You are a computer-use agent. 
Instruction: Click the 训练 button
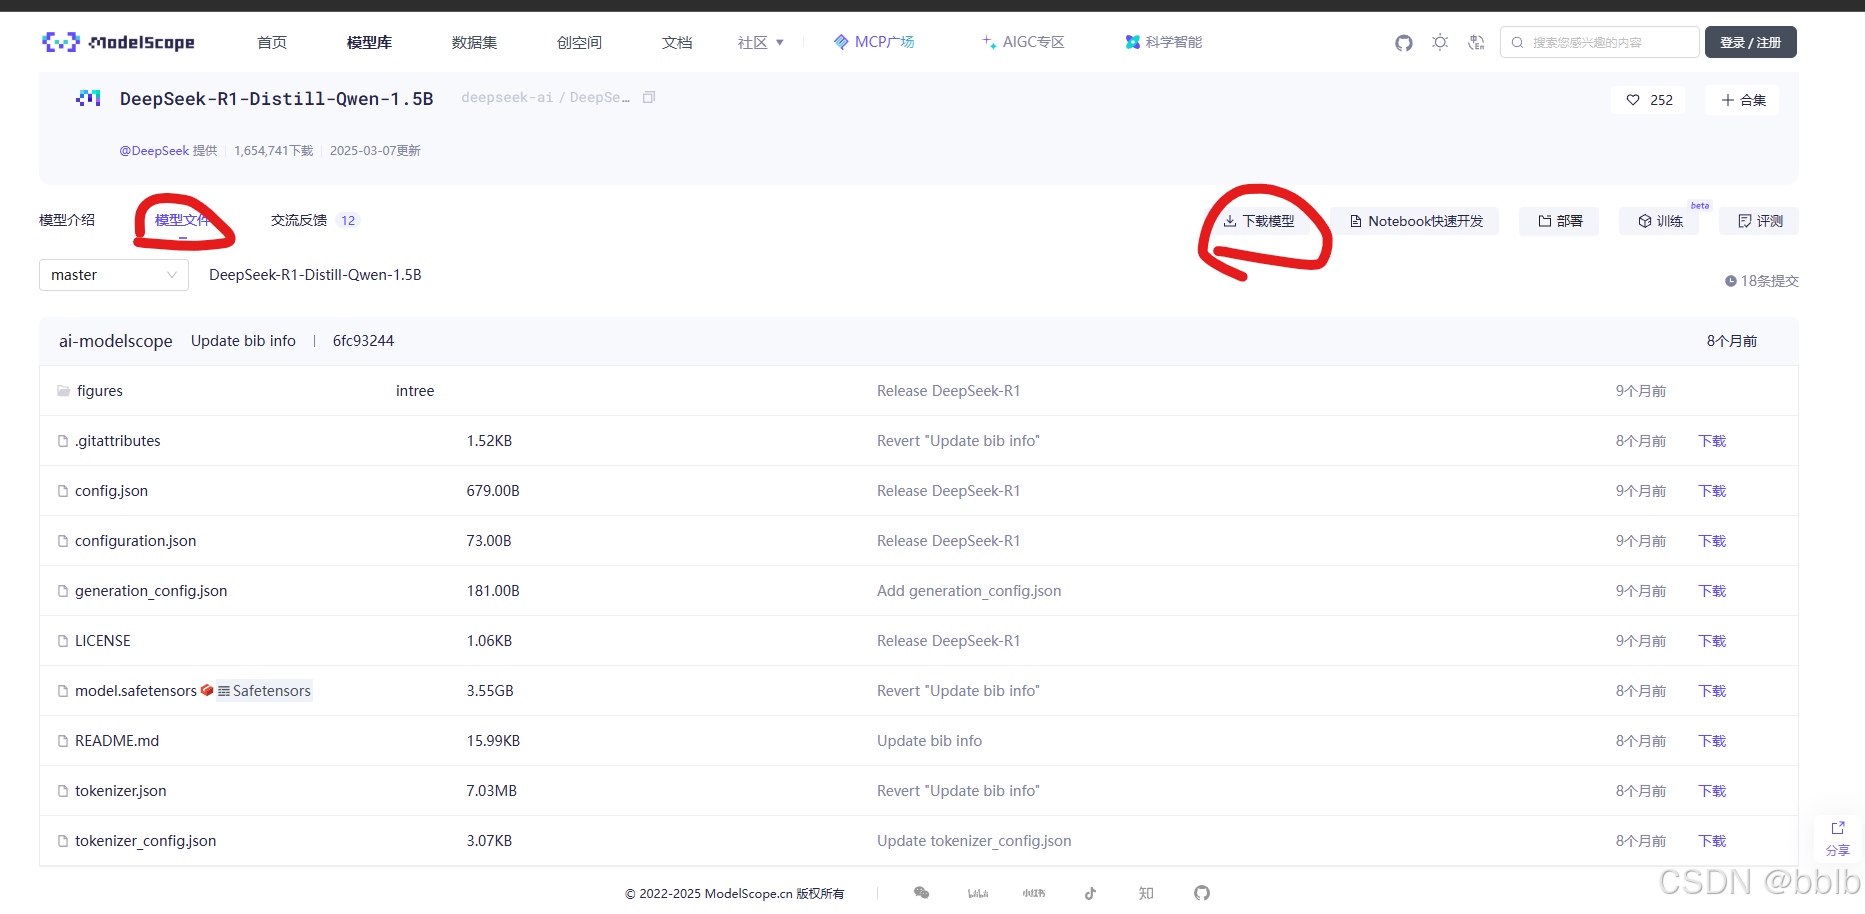[x=1660, y=221]
